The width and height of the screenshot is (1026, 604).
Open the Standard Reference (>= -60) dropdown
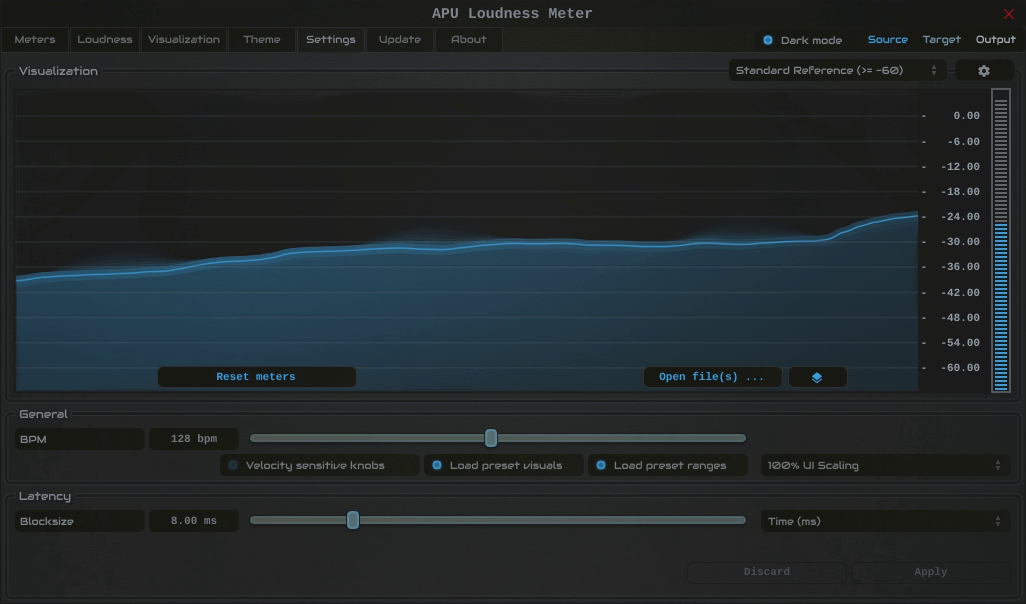tap(837, 70)
